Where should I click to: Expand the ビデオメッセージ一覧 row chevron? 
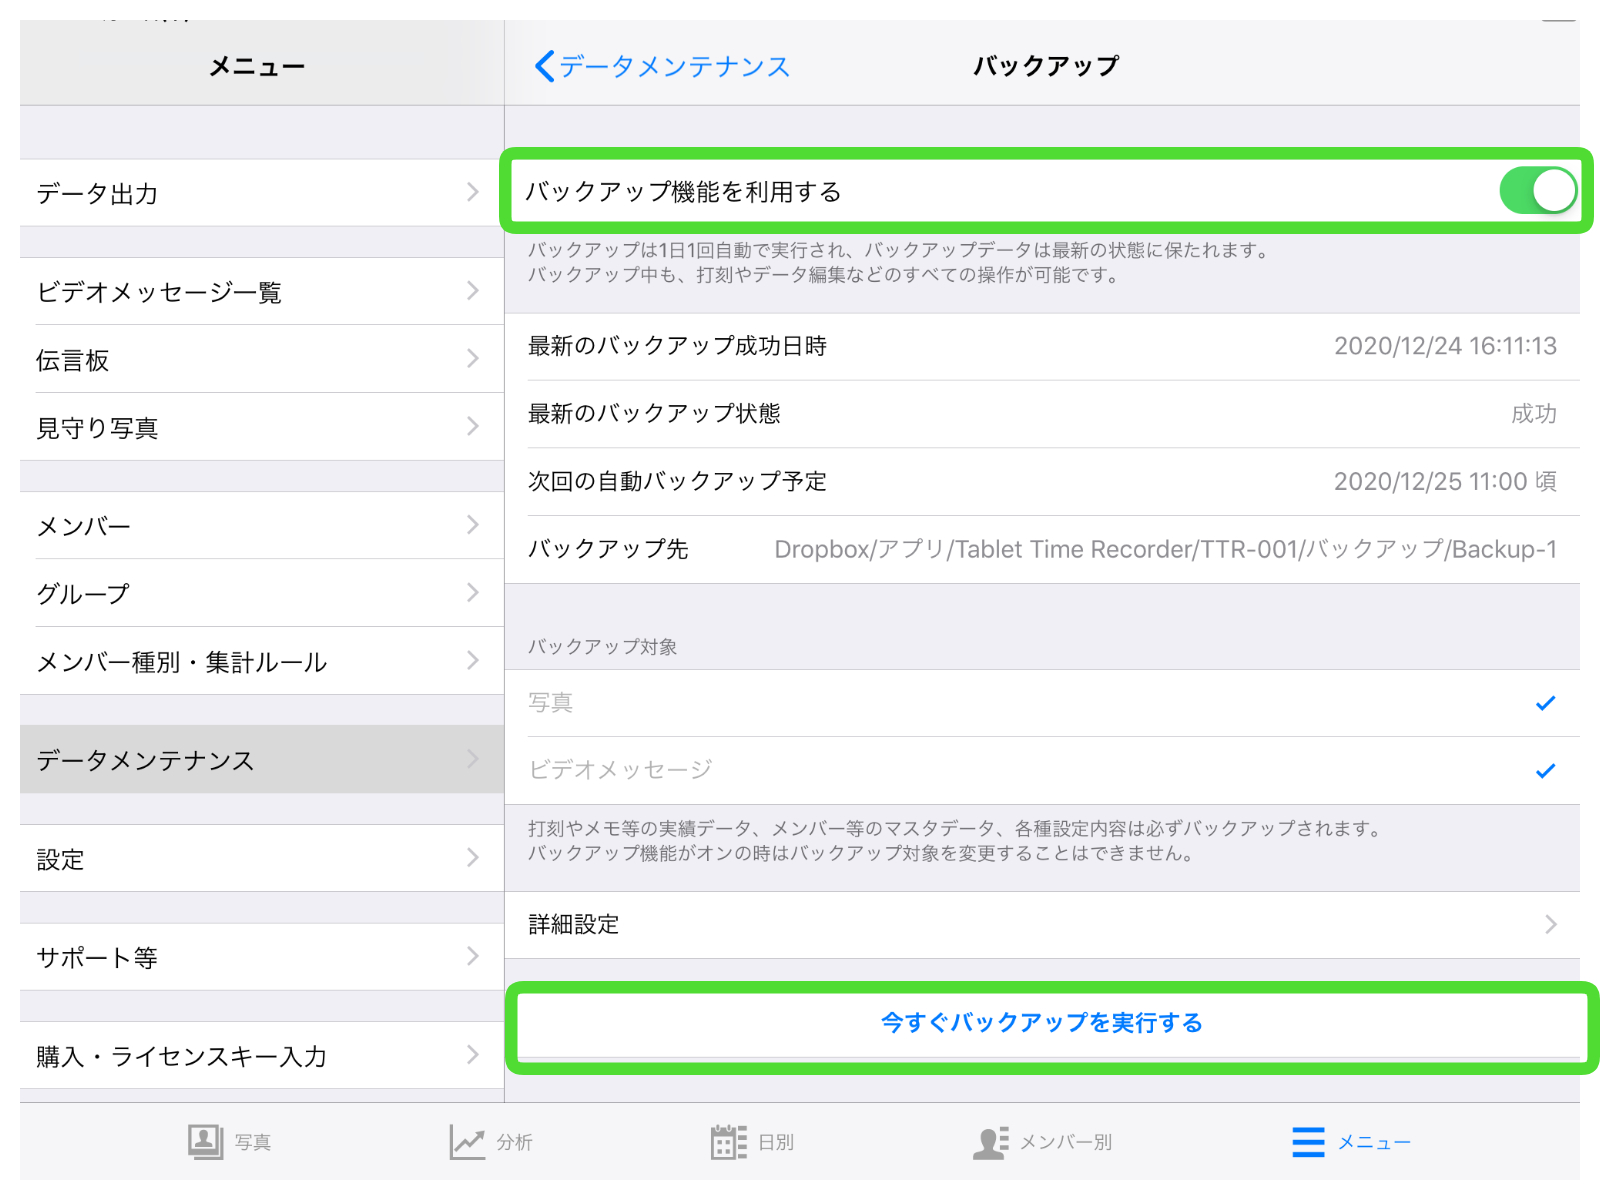pos(473,291)
